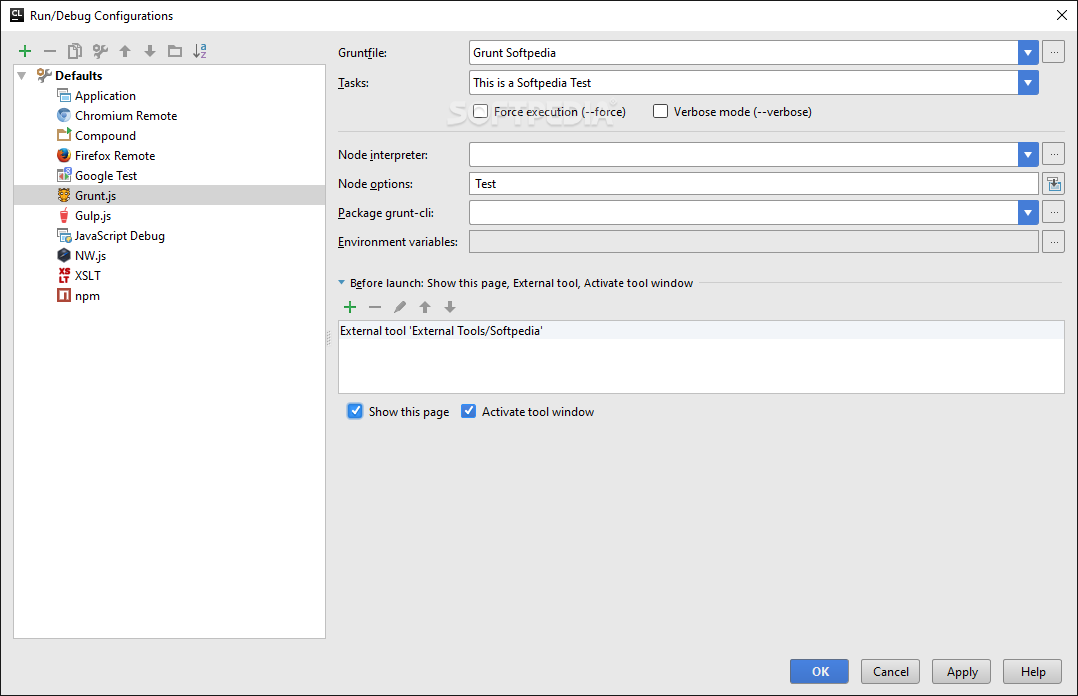Image resolution: width=1078 pixels, height=696 pixels.
Task: Open the Package grunt-cli dropdown
Action: click(1028, 213)
